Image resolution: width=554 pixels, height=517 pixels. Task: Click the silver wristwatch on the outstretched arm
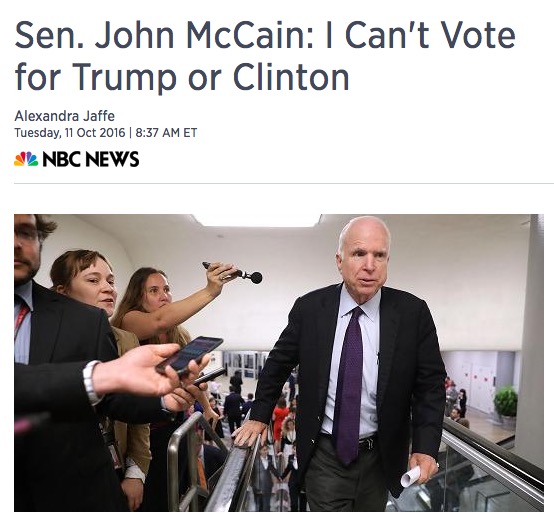91,383
